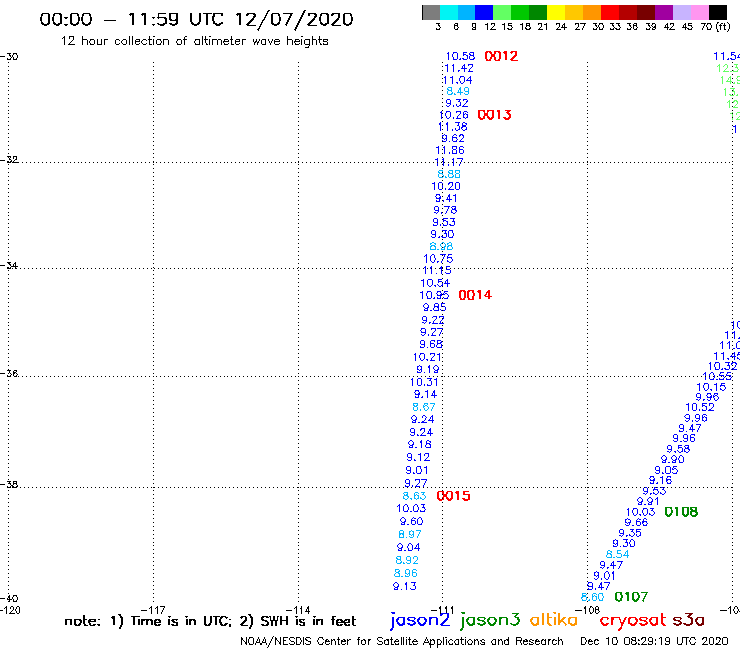This screenshot has height=650, width=740.
Task: Click the wave height value 9.68
Action: pos(431,345)
